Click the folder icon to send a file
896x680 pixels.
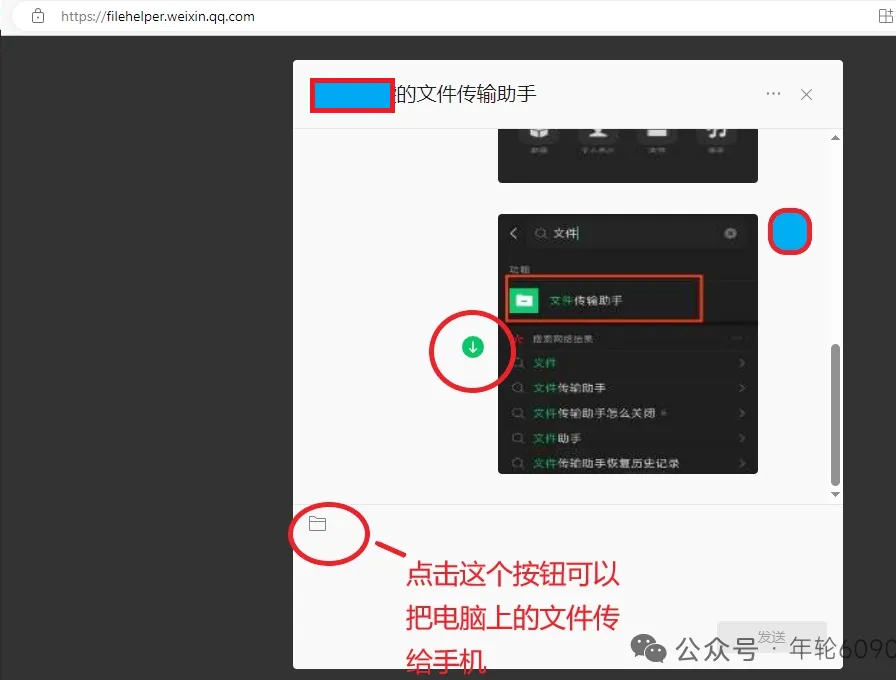coord(317,523)
